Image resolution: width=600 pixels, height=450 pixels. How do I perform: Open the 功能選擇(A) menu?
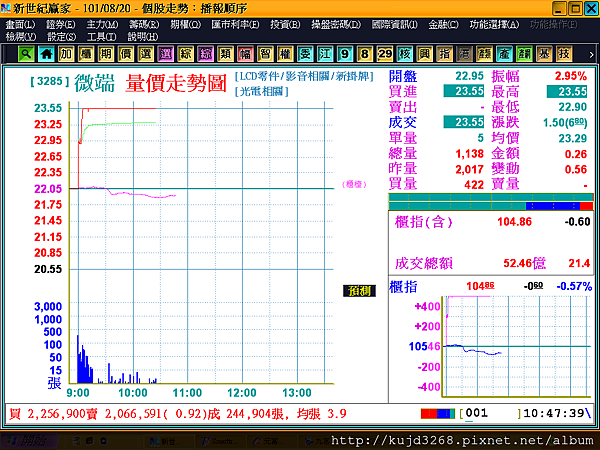[494, 25]
